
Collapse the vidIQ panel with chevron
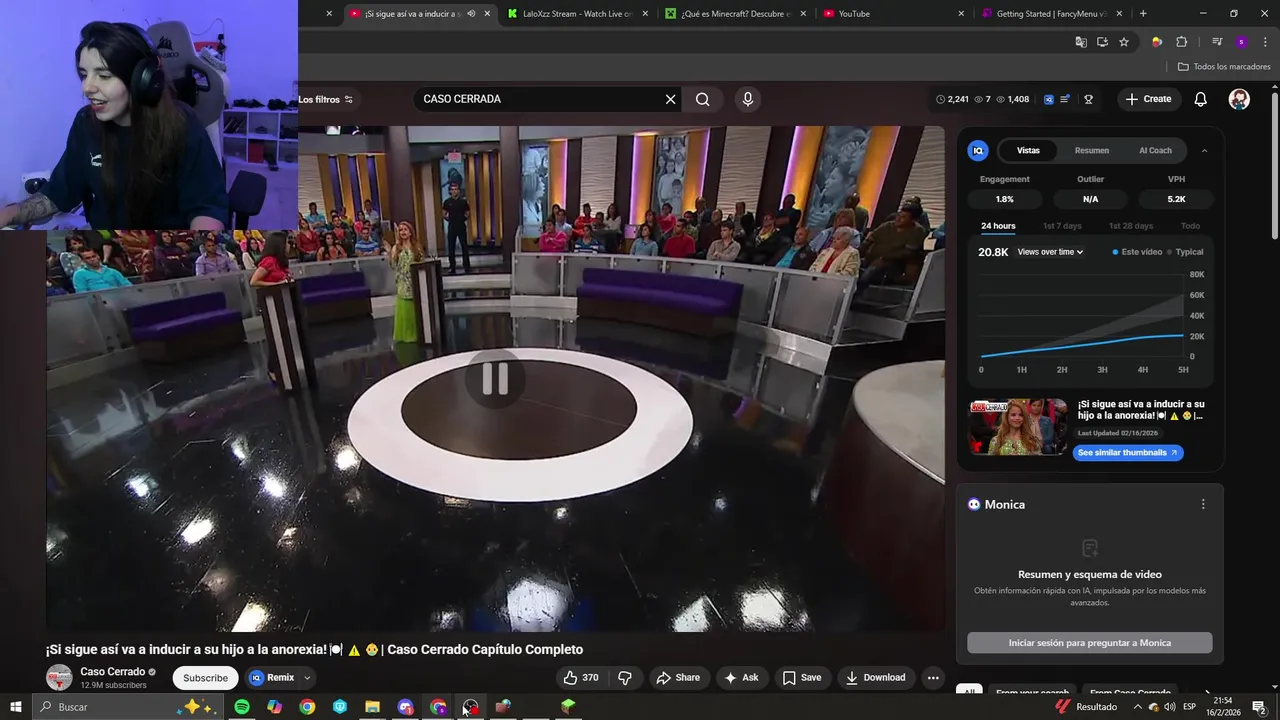(1204, 150)
